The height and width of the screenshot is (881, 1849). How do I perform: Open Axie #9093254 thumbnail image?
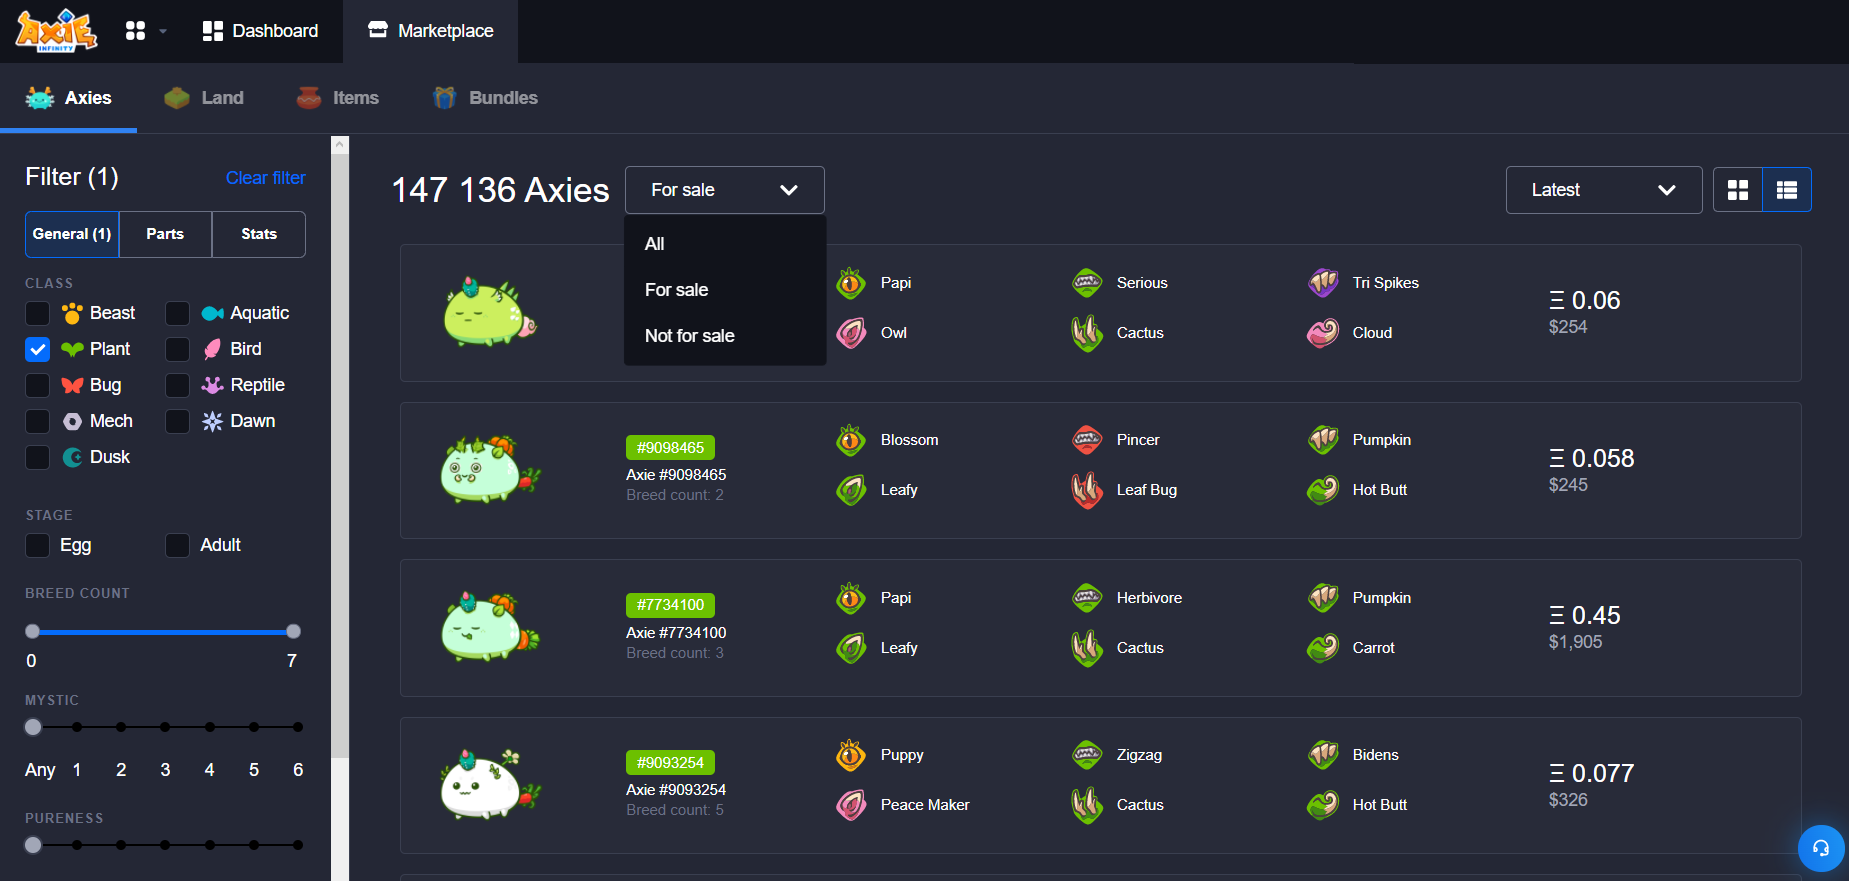(490, 785)
